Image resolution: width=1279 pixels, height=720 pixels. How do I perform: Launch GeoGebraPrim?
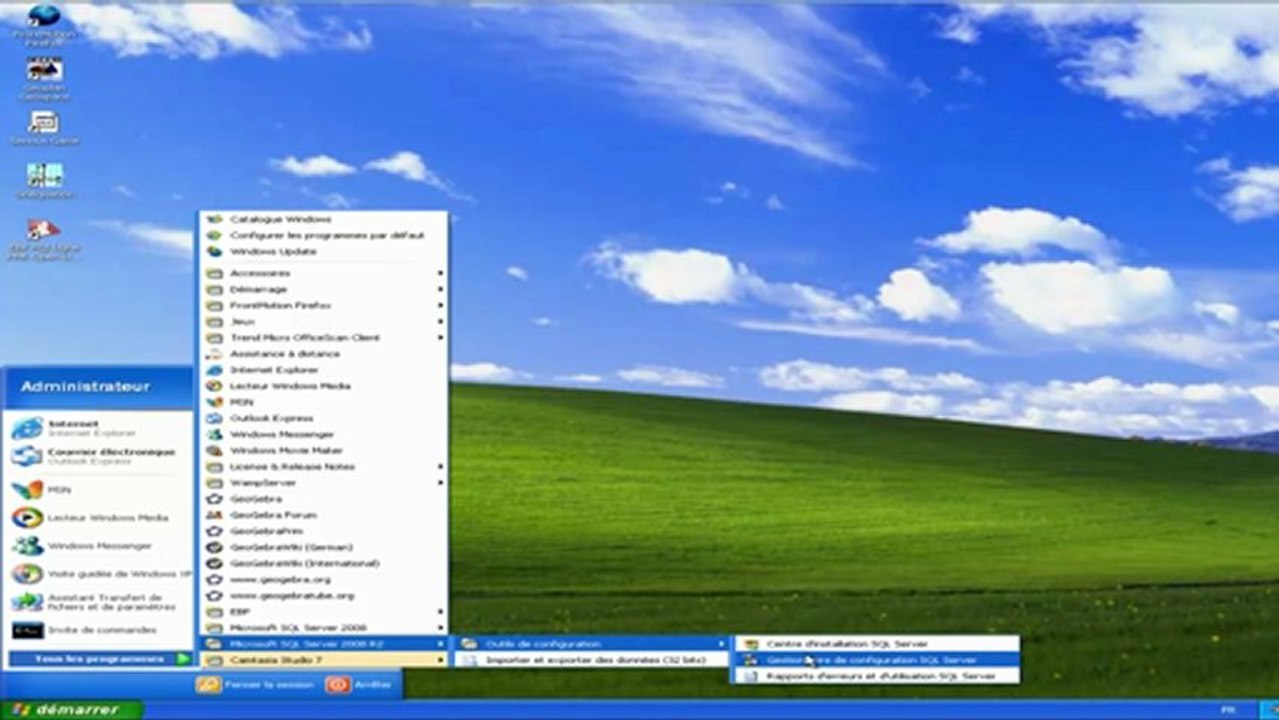click(324, 531)
